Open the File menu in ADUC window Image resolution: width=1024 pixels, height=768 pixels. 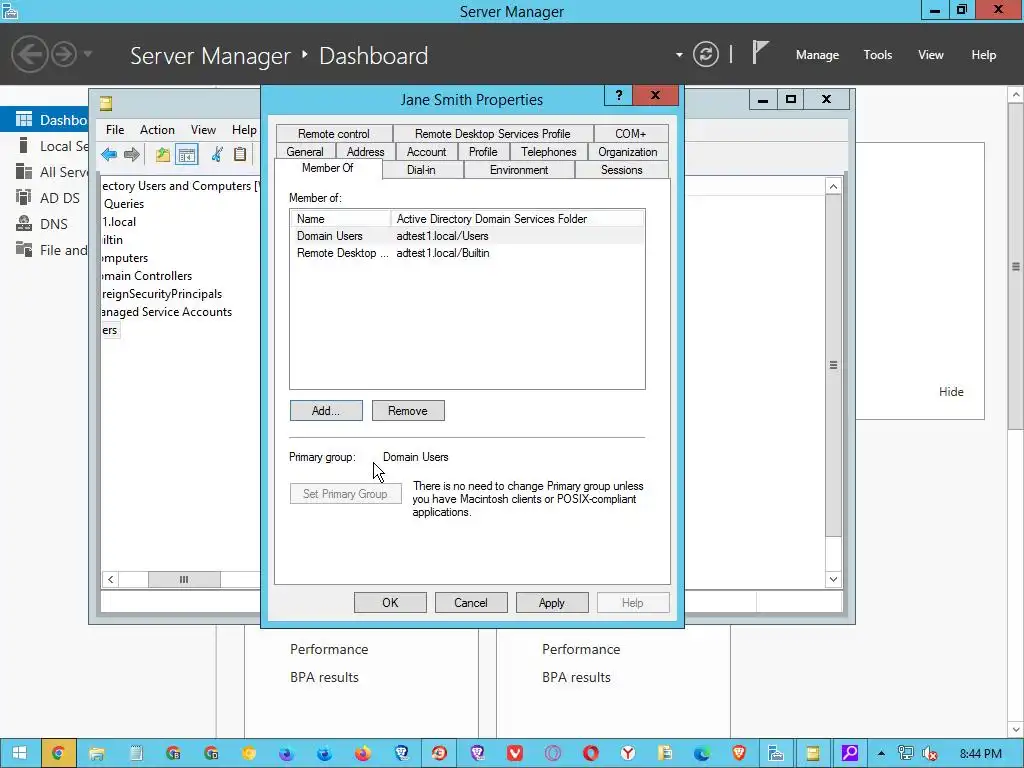115,129
